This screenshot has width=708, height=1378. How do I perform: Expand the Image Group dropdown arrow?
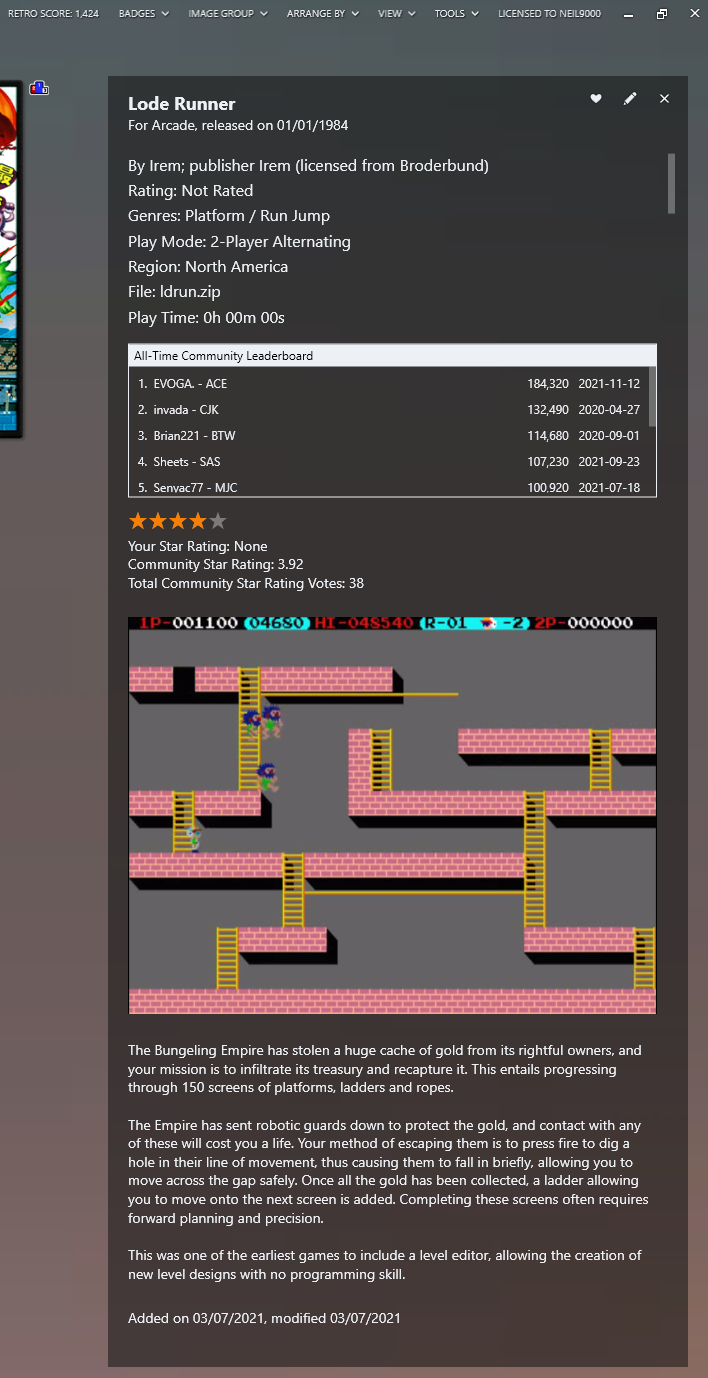(264, 14)
